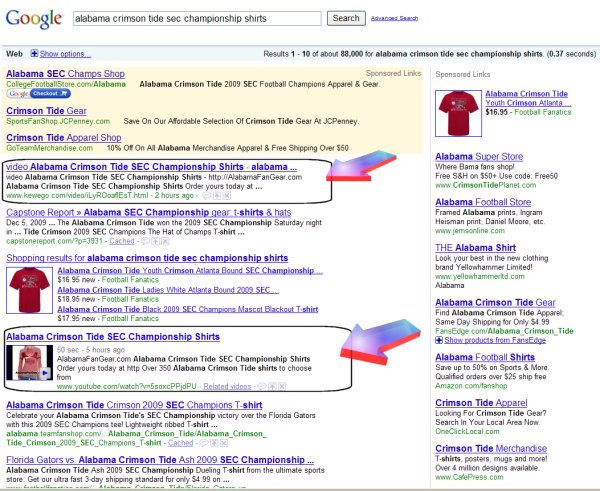
Task: Promote the kewego.com video result
Action: coord(217,196)
